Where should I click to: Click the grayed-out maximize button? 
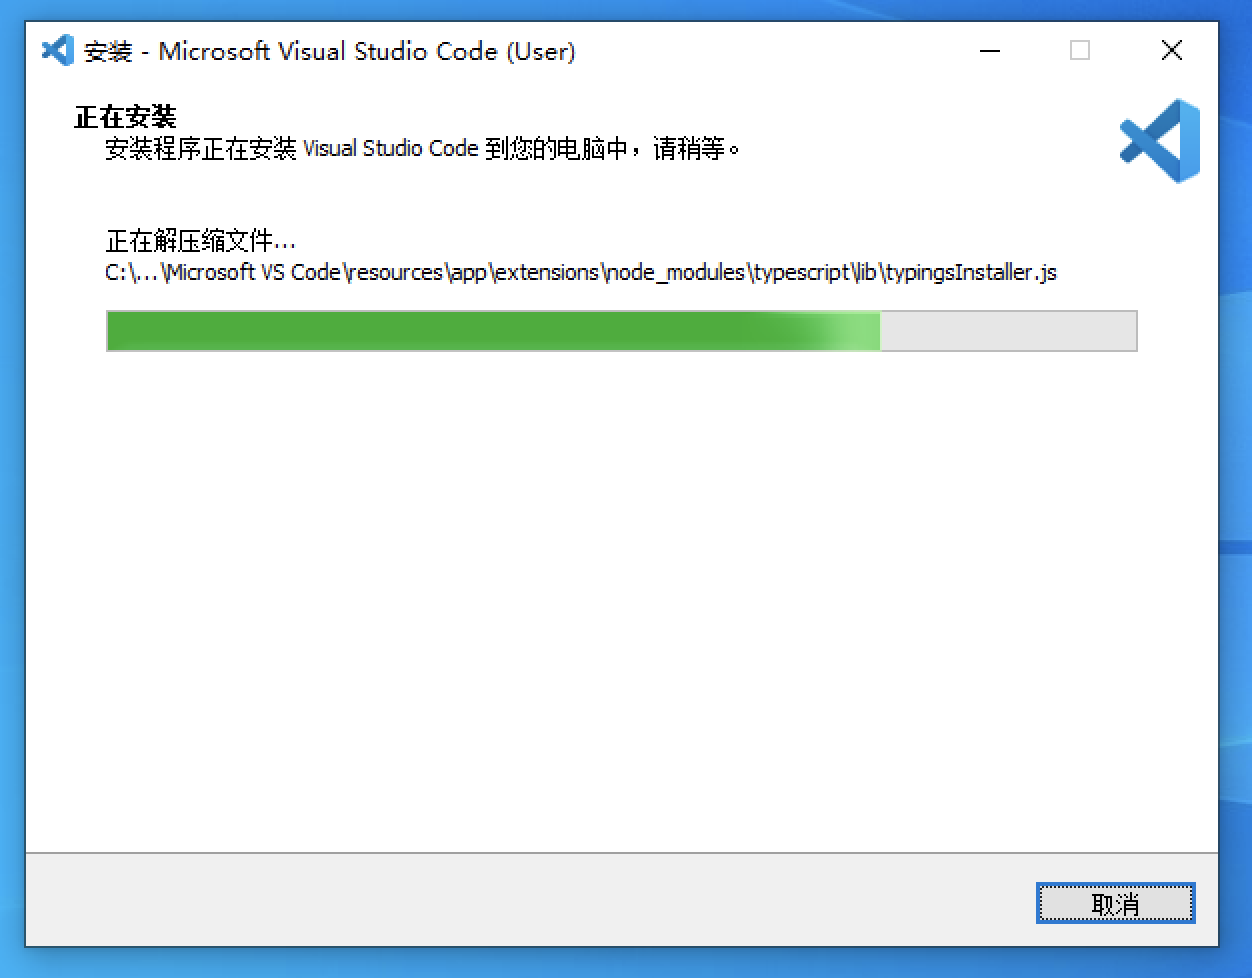point(1080,50)
